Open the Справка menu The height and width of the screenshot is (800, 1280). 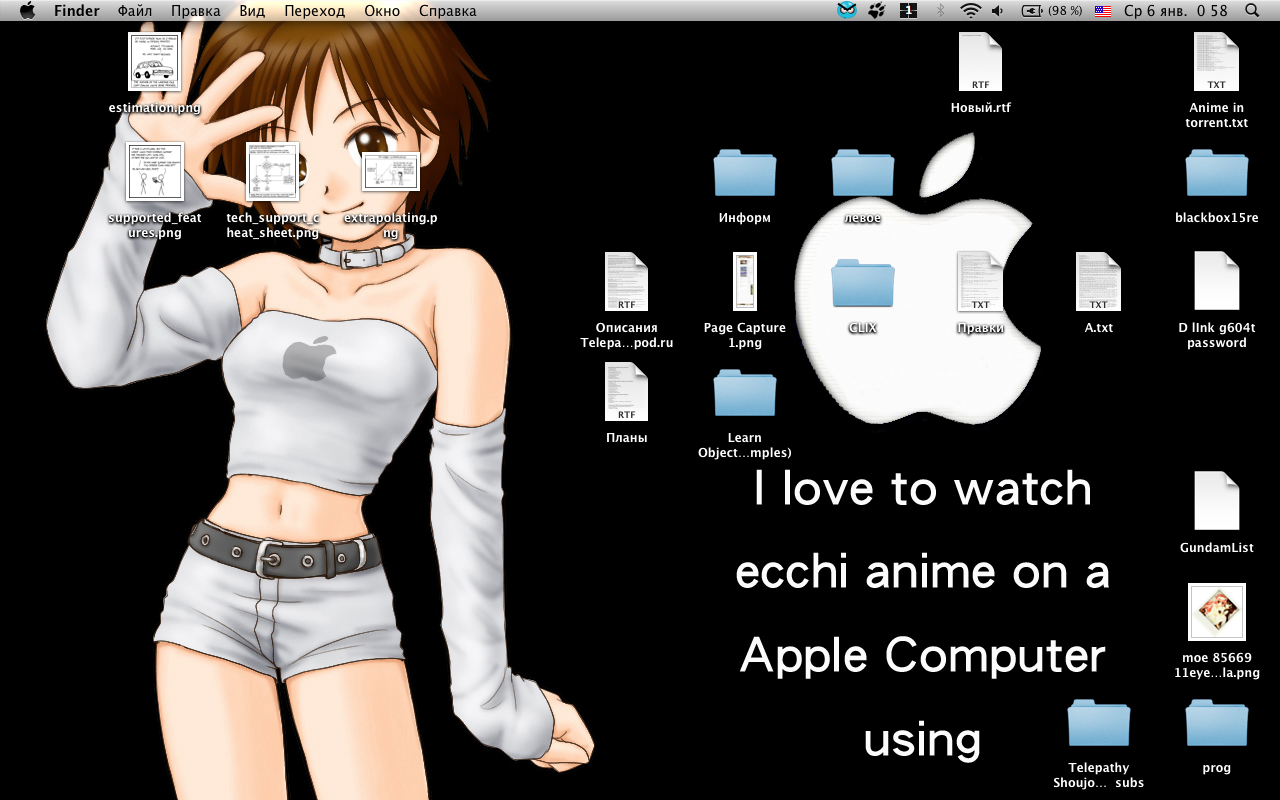[x=448, y=11]
